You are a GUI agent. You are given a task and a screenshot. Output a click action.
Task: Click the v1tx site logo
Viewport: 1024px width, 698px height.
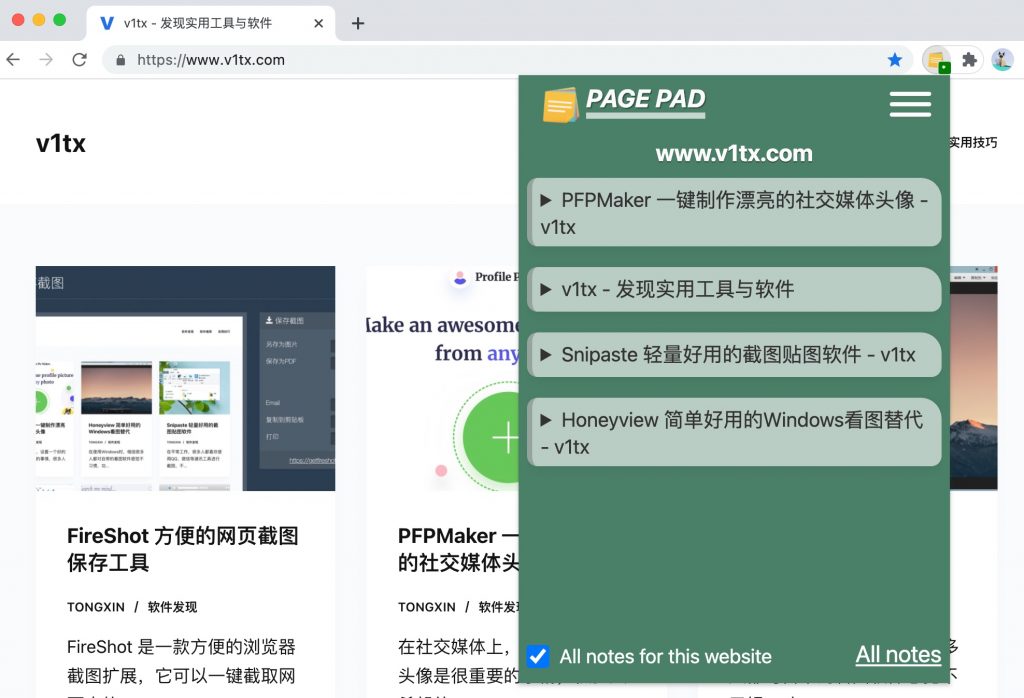[x=61, y=143]
